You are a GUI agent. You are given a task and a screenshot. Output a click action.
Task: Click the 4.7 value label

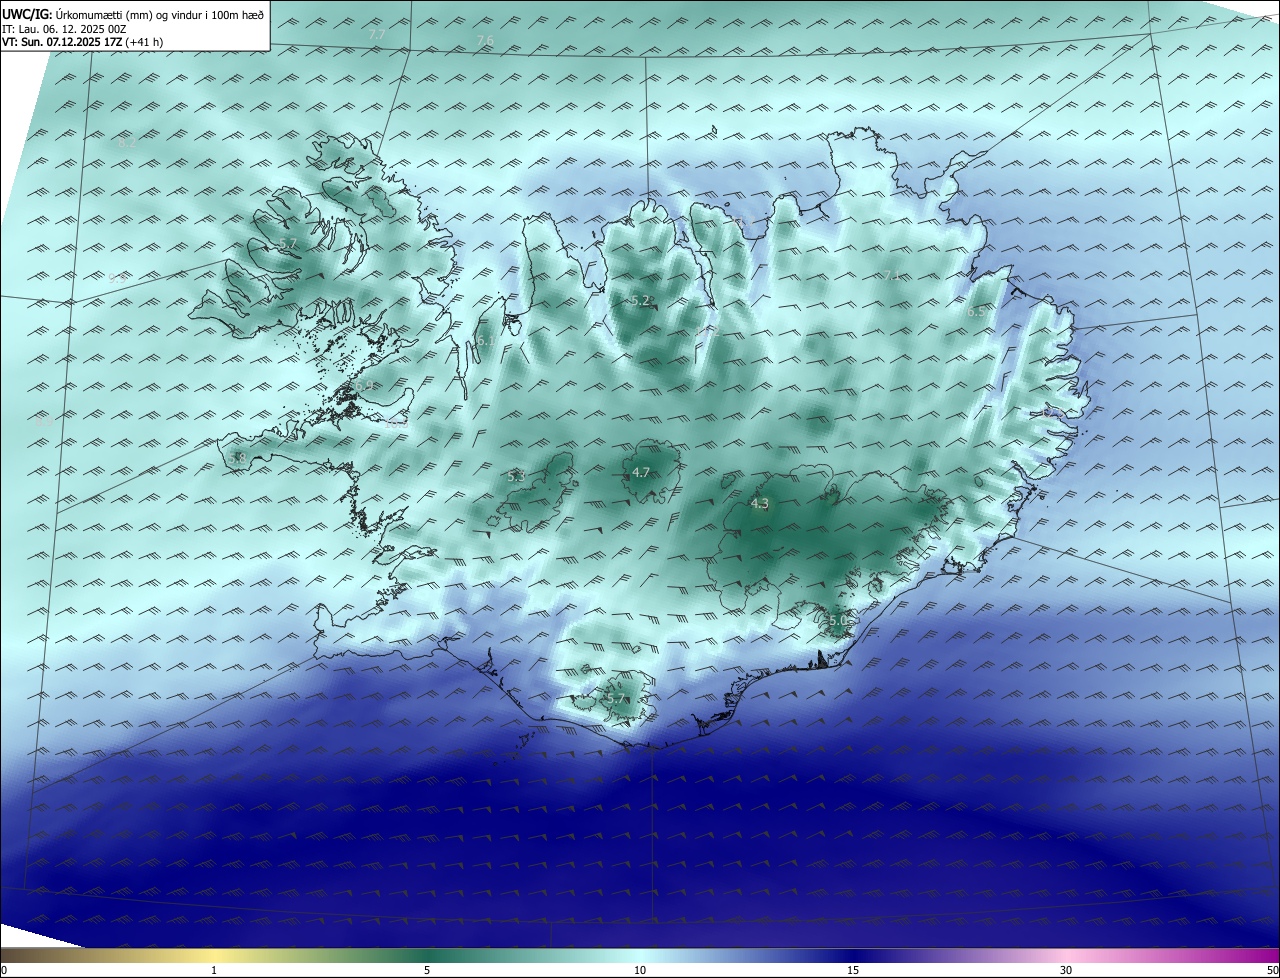[641, 472]
